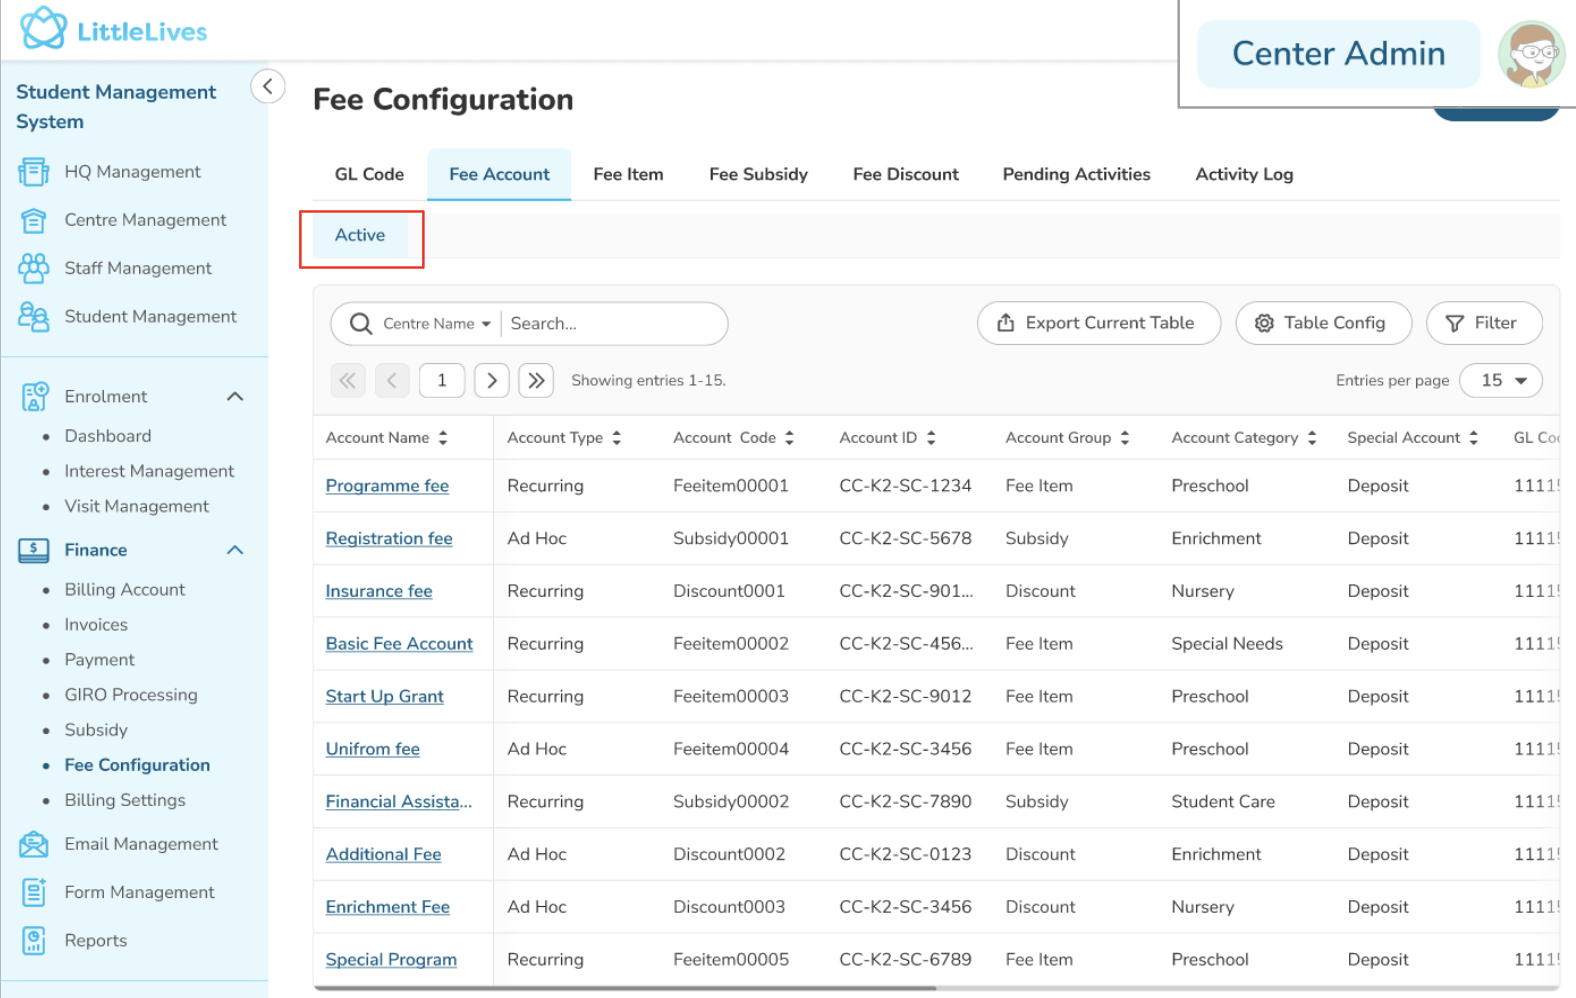Screen dimensions: 1576x998
Task: Click the user avatar profile picture
Action: click(1531, 54)
